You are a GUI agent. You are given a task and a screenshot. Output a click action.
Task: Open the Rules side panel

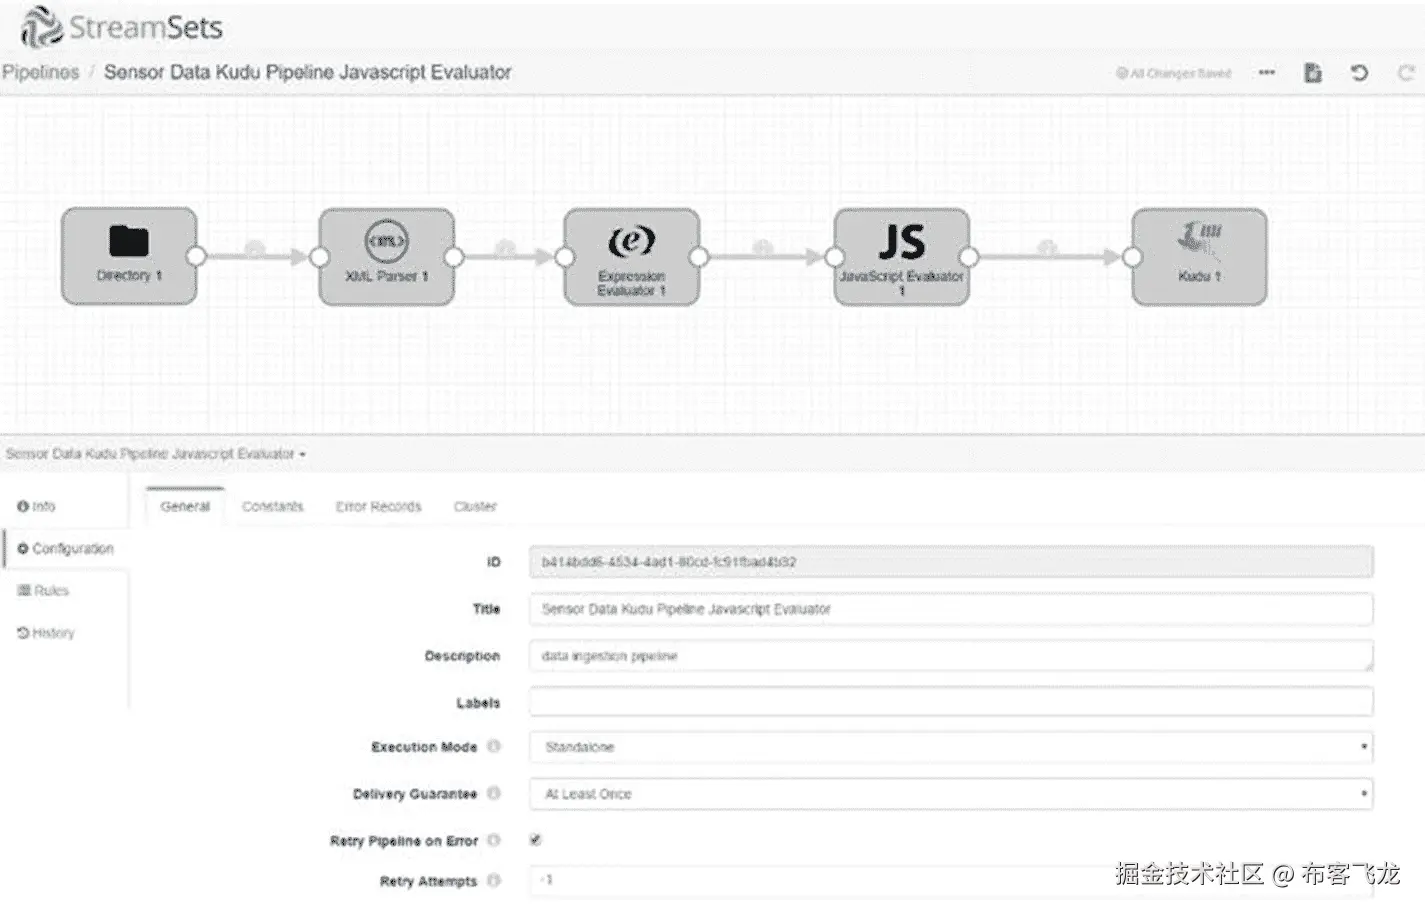click(43, 591)
